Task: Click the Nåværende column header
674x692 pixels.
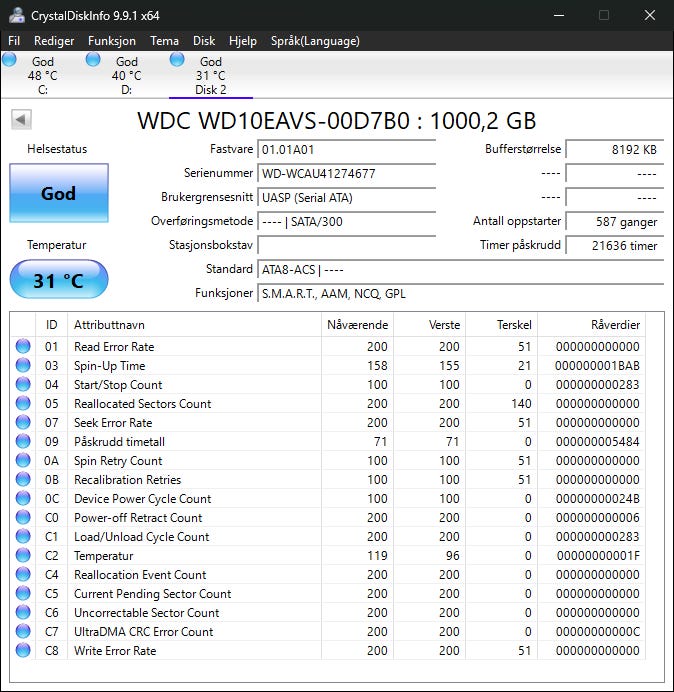Action: [x=358, y=325]
